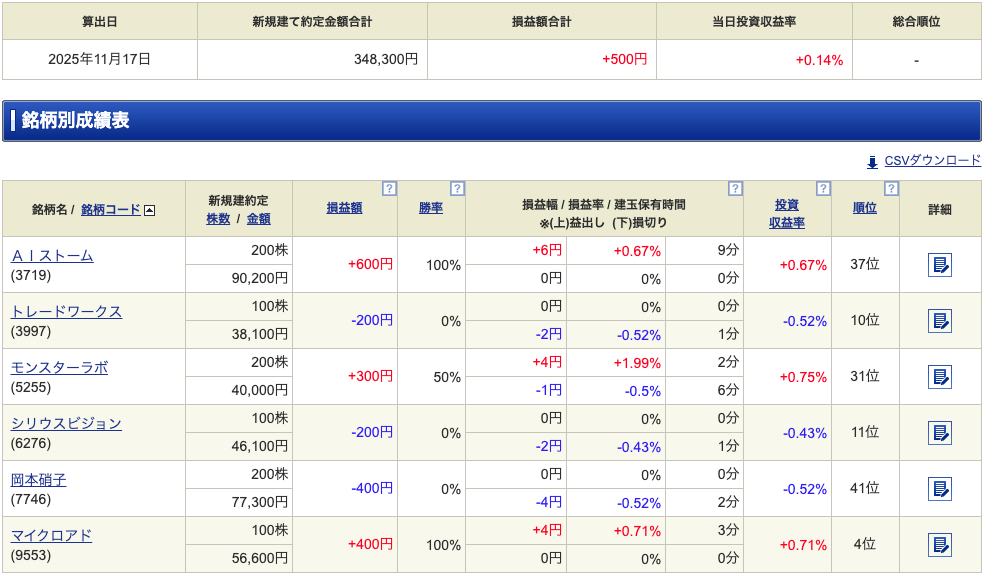984x574 pixels.
Task: Sort table by 銘柄コード header link
Action: point(110,209)
